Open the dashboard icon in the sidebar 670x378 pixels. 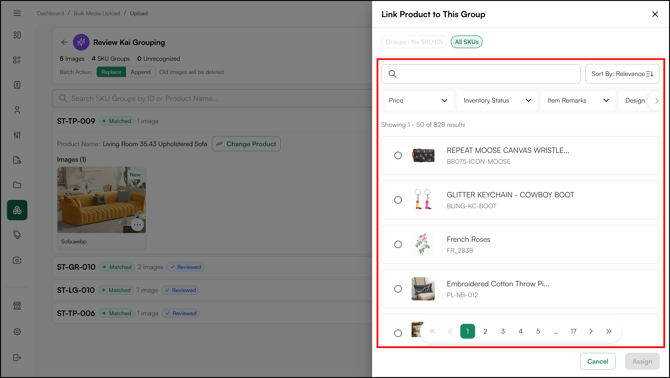17,35
